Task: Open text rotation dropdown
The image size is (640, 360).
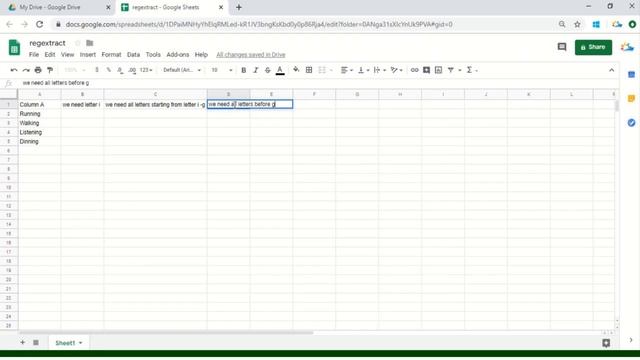Action: tap(396, 70)
